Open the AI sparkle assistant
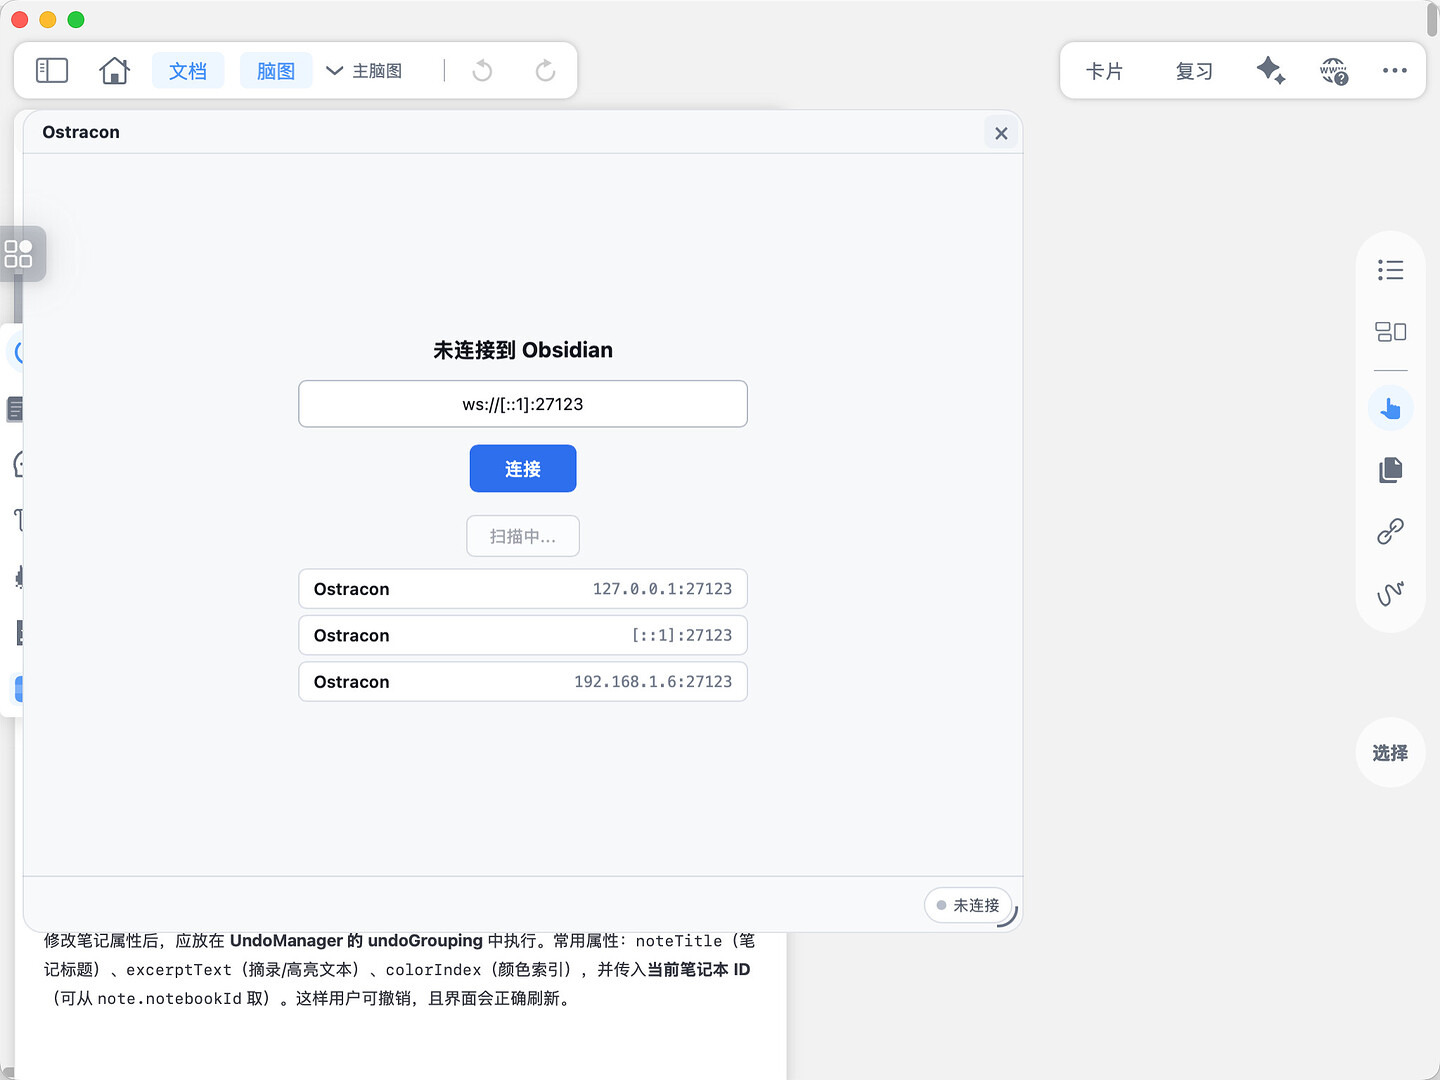The image size is (1440, 1080). tap(1271, 70)
